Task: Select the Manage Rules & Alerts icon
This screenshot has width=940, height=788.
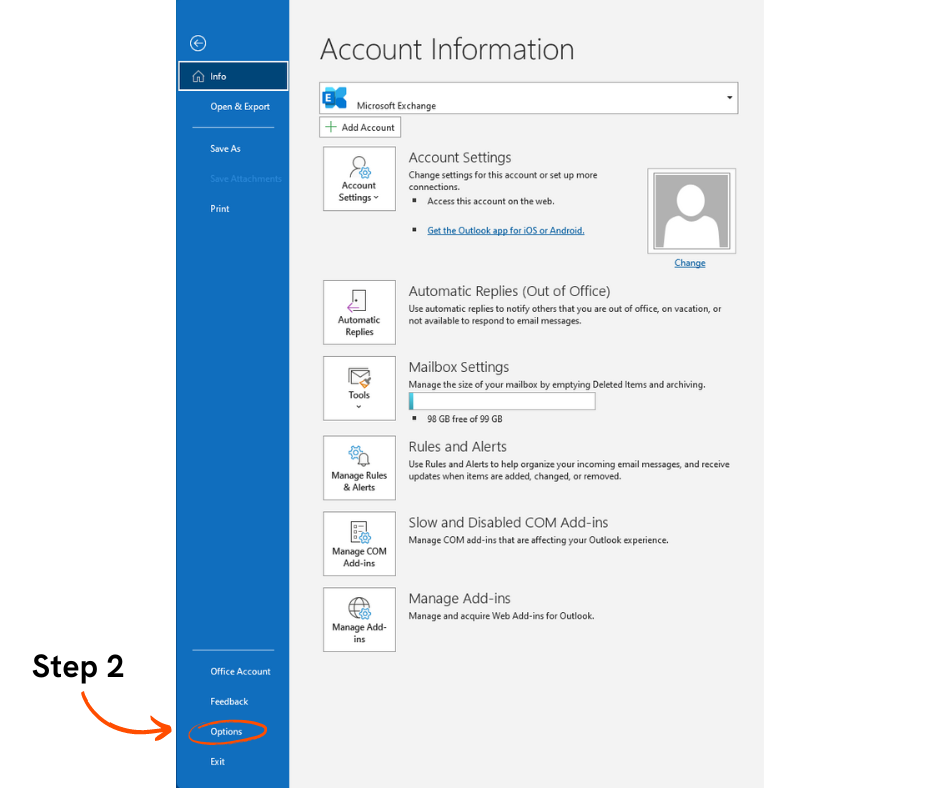Action: click(x=359, y=468)
